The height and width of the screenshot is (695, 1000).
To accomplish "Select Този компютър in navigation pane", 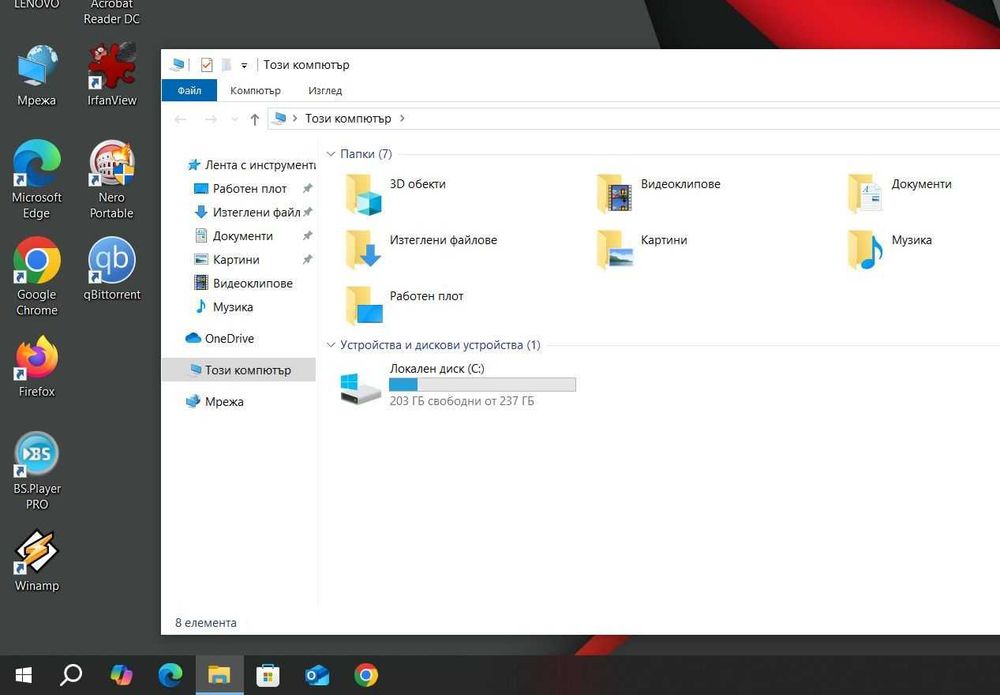I will (239, 370).
